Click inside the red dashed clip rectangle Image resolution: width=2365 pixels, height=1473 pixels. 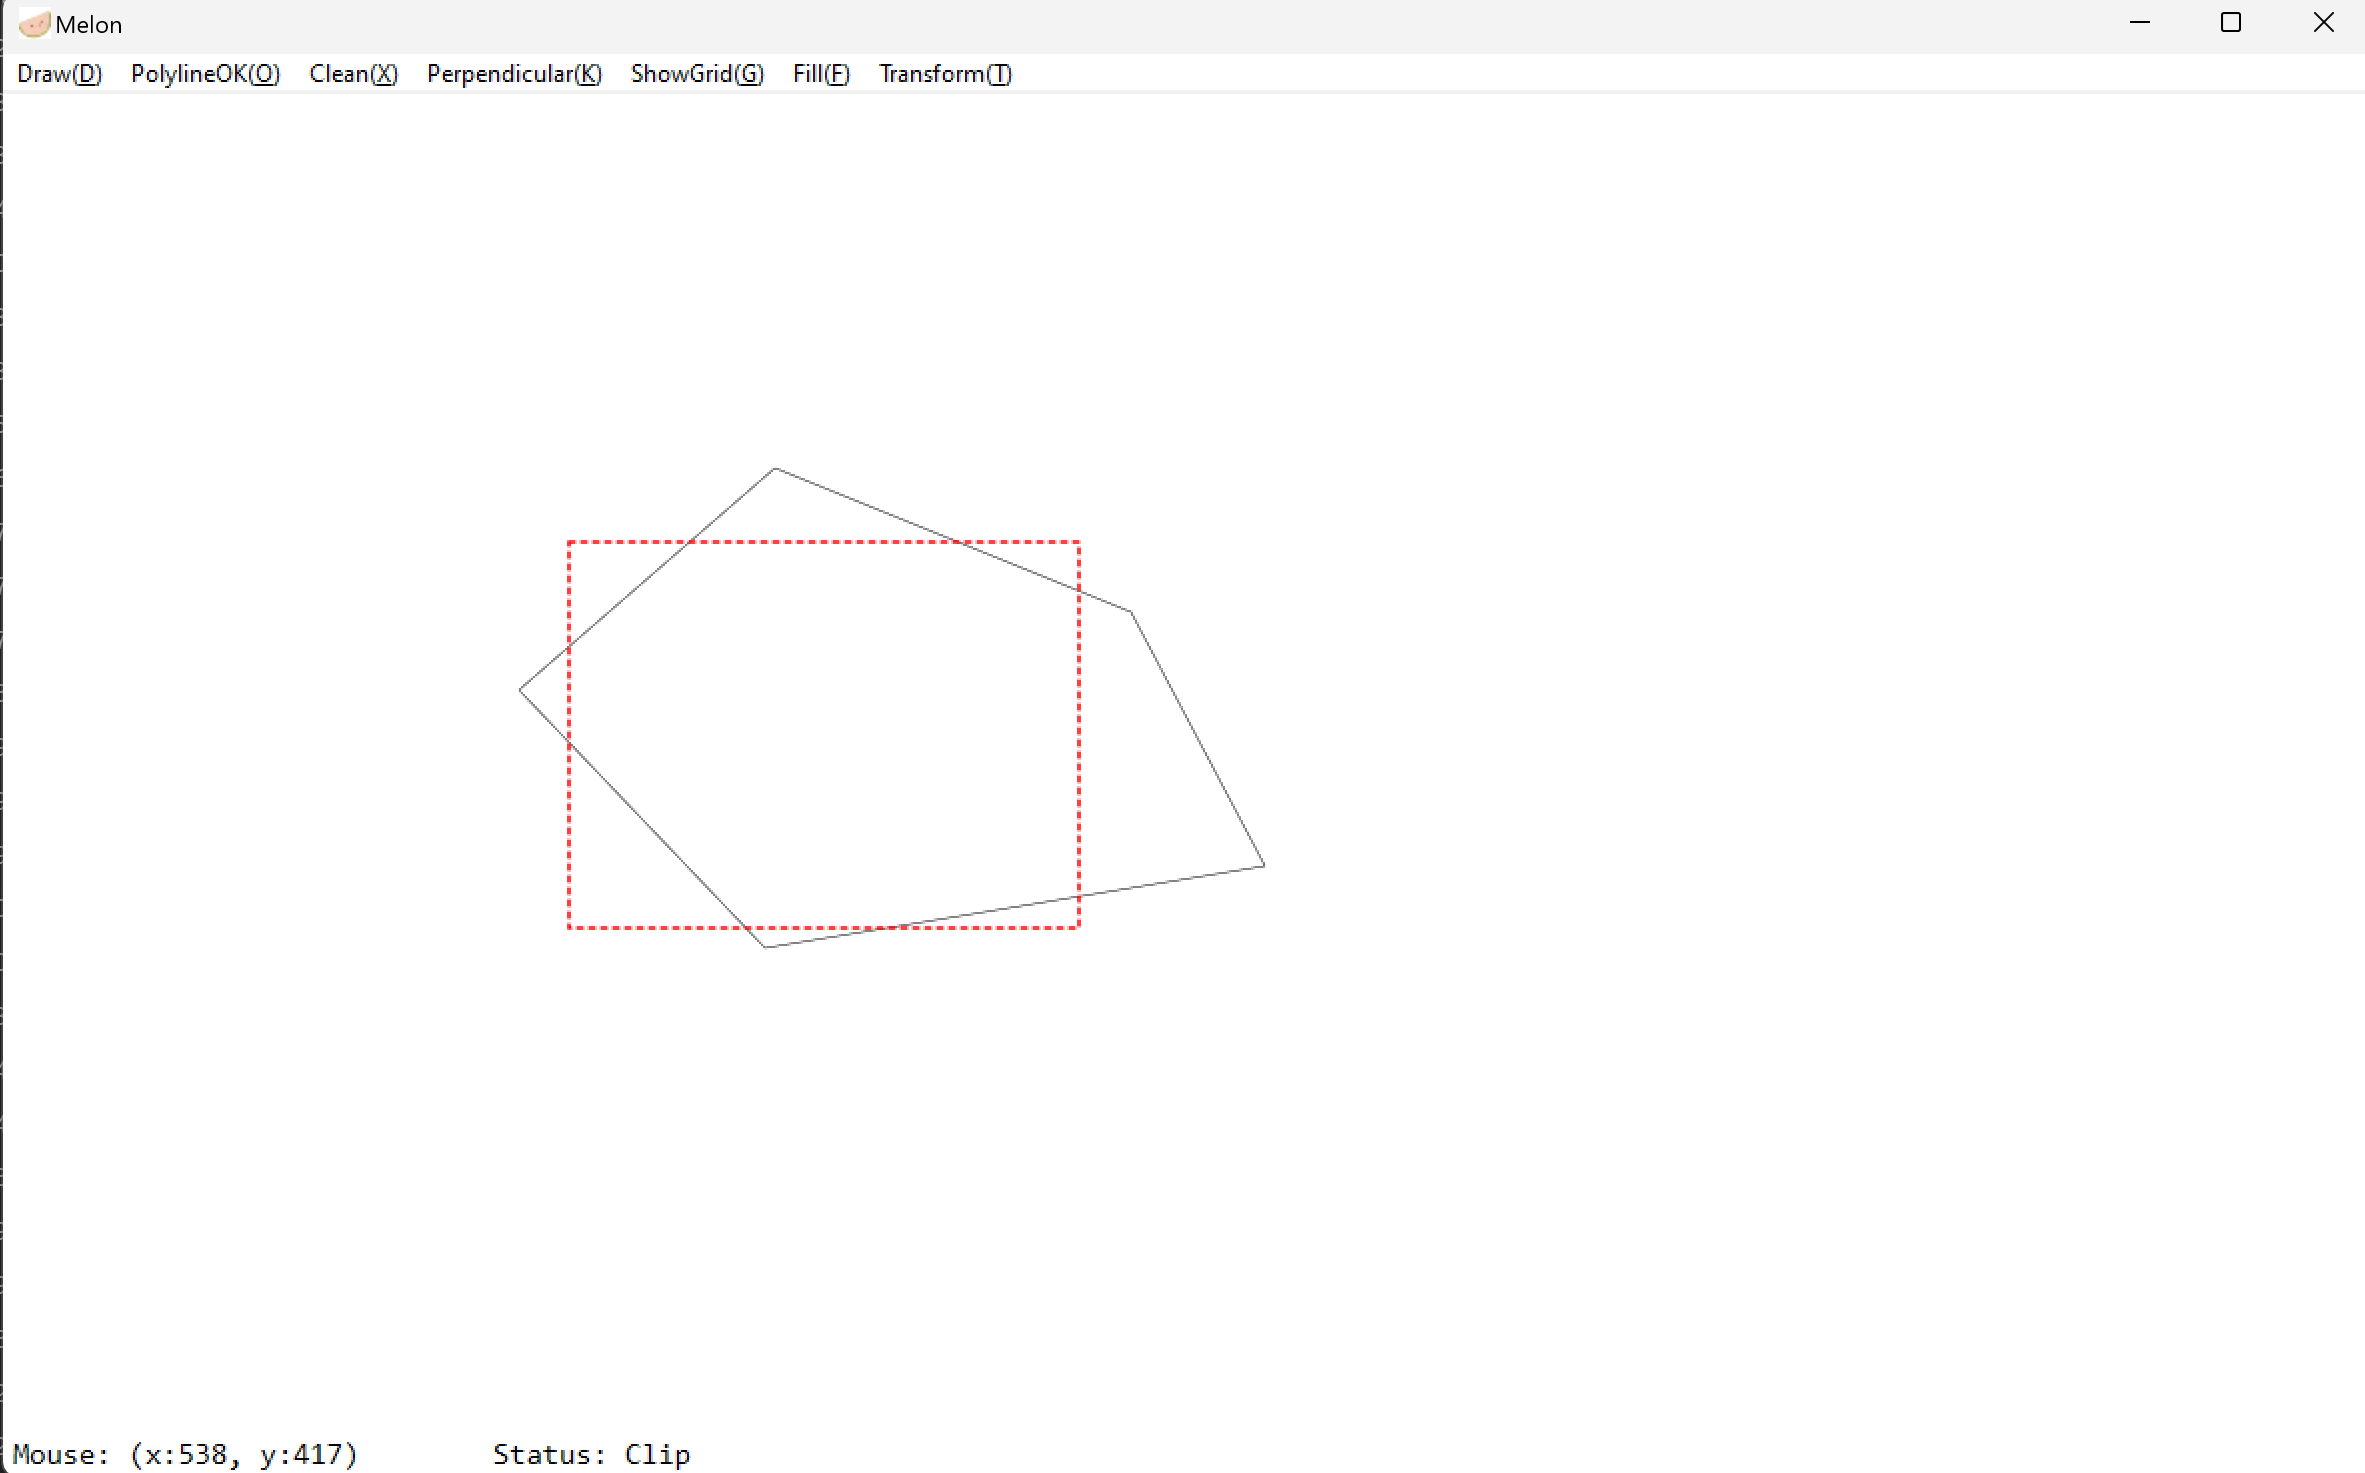[824, 735]
